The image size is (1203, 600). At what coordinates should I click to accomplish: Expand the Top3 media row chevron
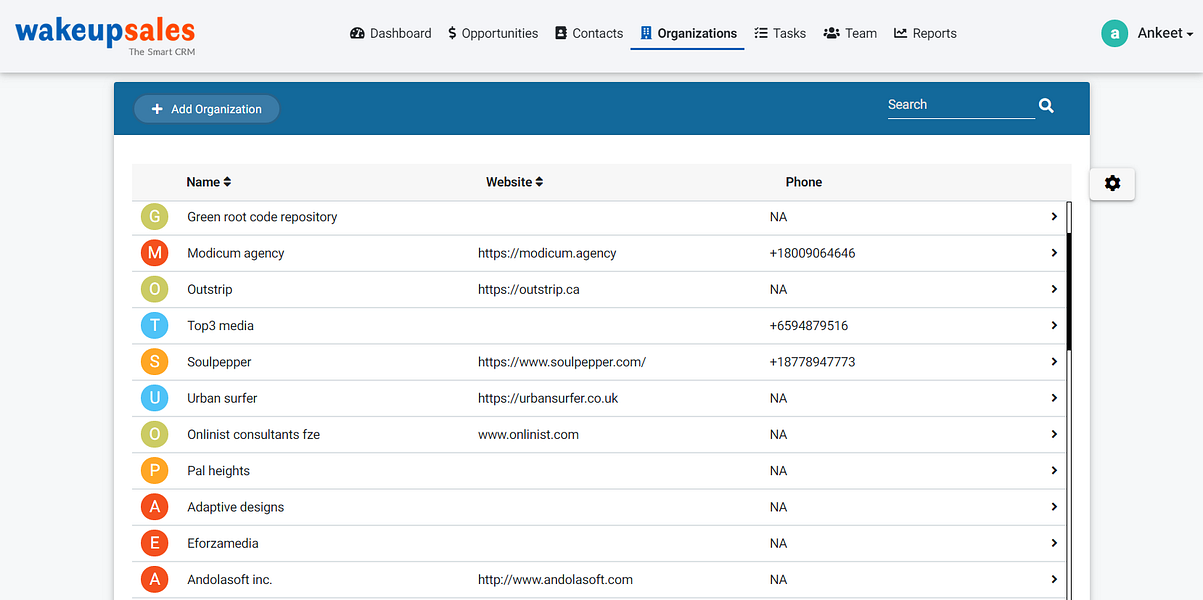[x=1054, y=325]
